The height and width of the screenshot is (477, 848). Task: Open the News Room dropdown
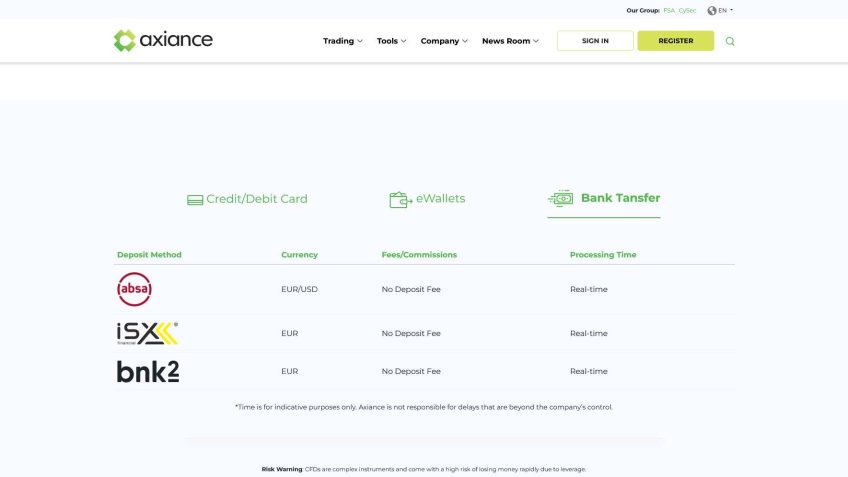tap(510, 41)
